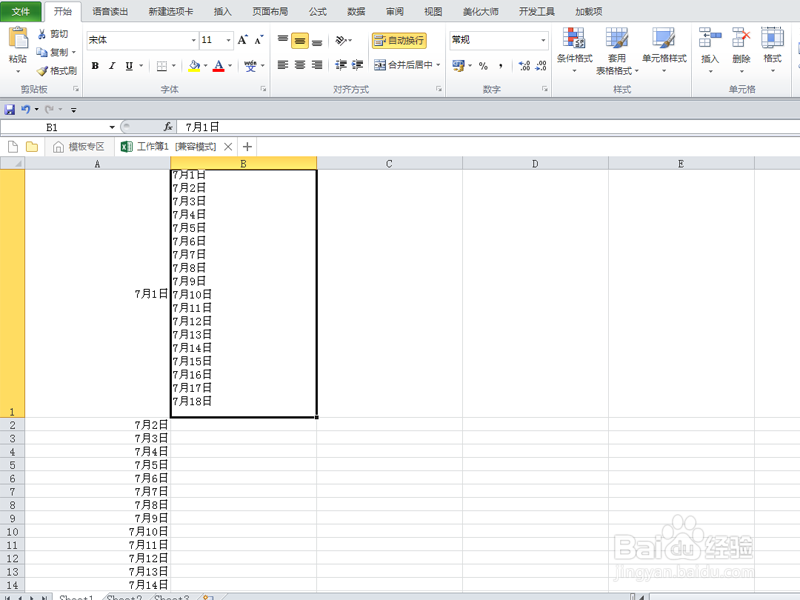Viewport: 800px width, 600px height.
Task: Click the phonetic guide (wén) icon
Action: (x=250, y=66)
